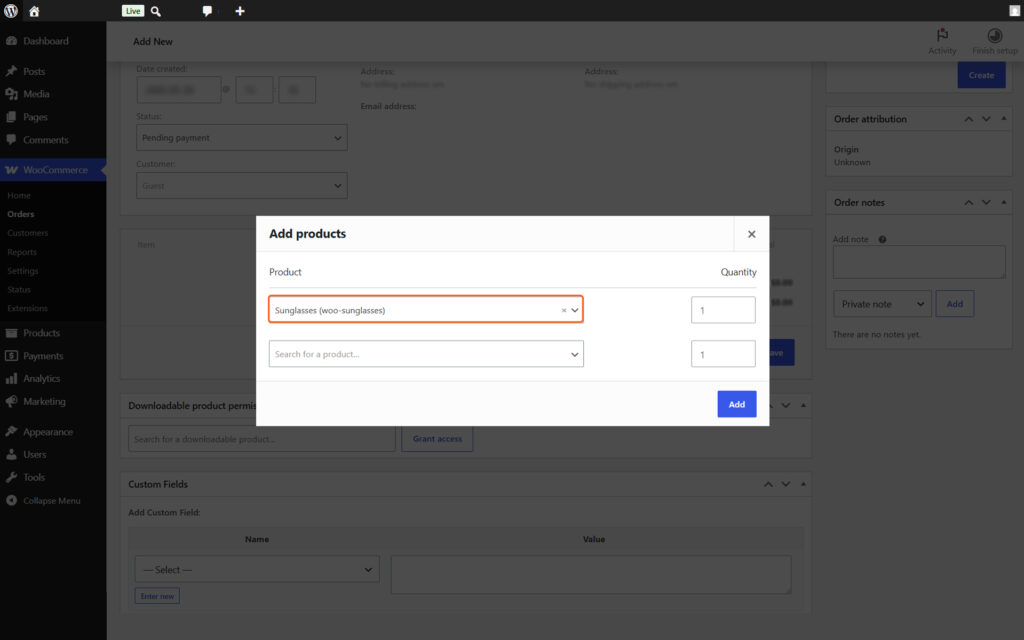Click the Grant access button

coord(437,439)
